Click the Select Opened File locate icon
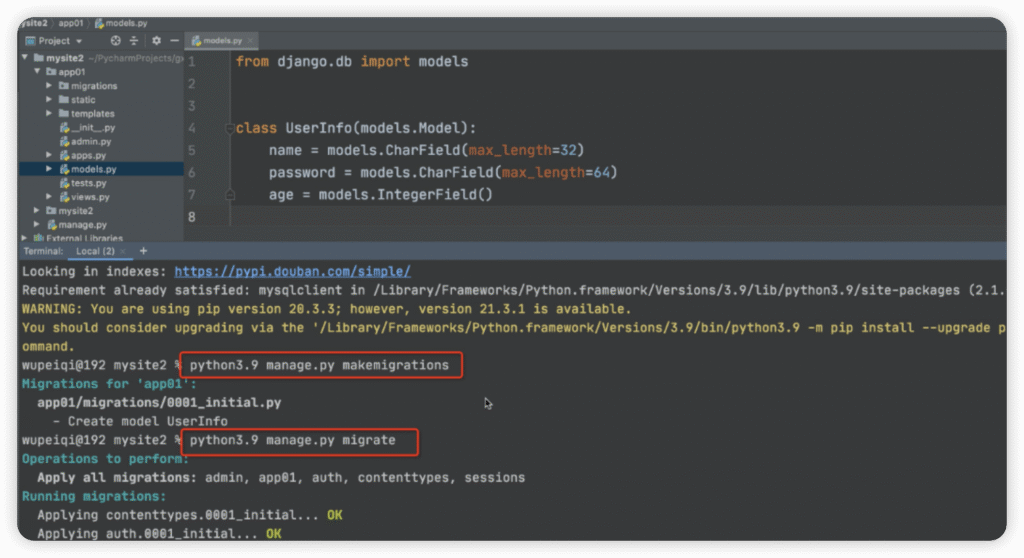The height and width of the screenshot is (558, 1024). 115,41
